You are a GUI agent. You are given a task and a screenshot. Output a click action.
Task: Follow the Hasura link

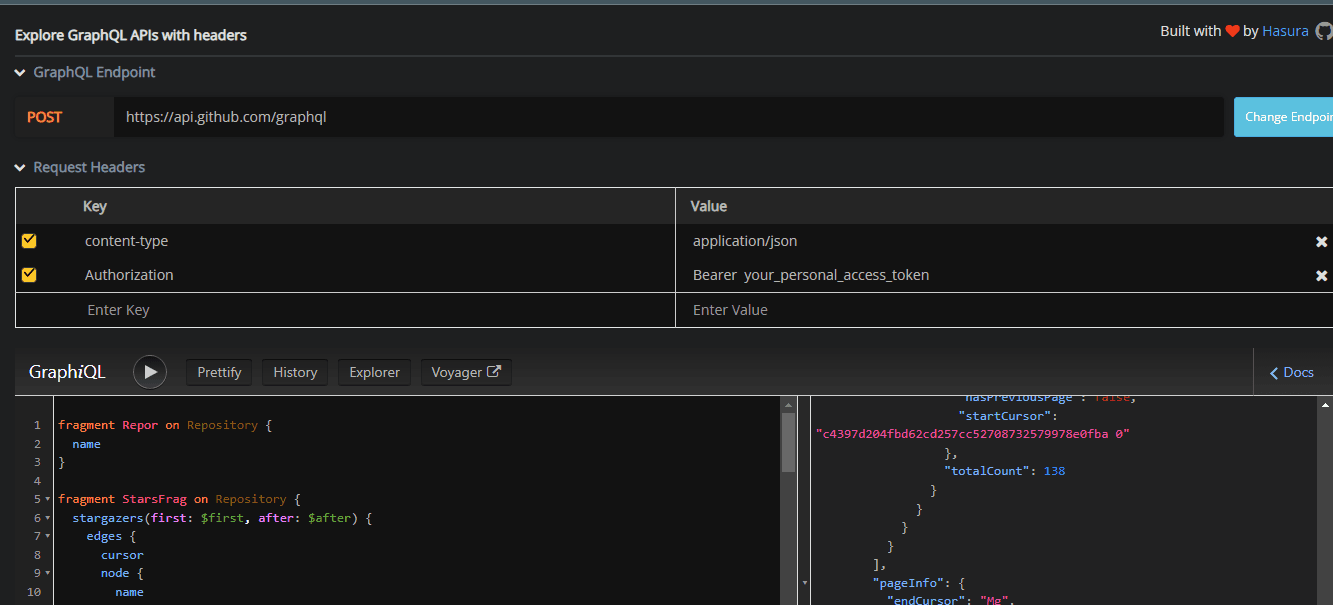click(x=1285, y=31)
